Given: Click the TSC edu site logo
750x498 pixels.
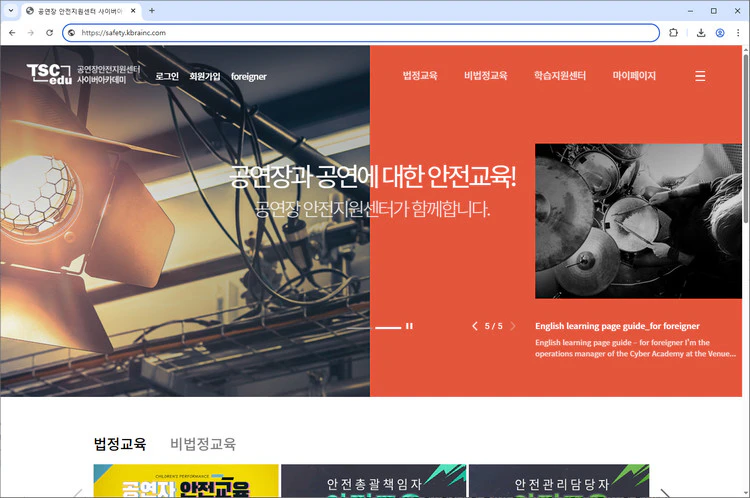Looking at the screenshot, I should 83,74.
